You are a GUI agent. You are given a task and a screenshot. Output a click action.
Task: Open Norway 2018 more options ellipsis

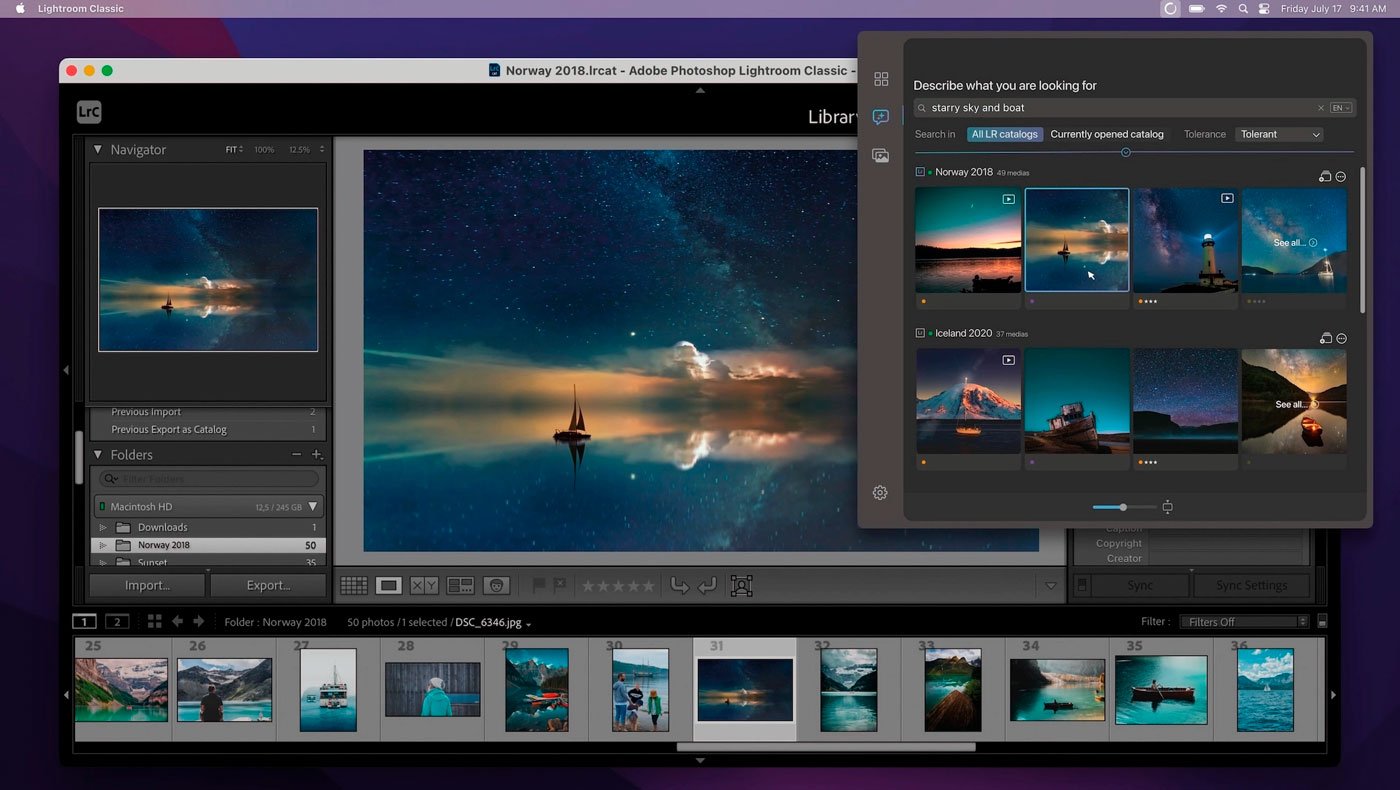(x=1341, y=177)
